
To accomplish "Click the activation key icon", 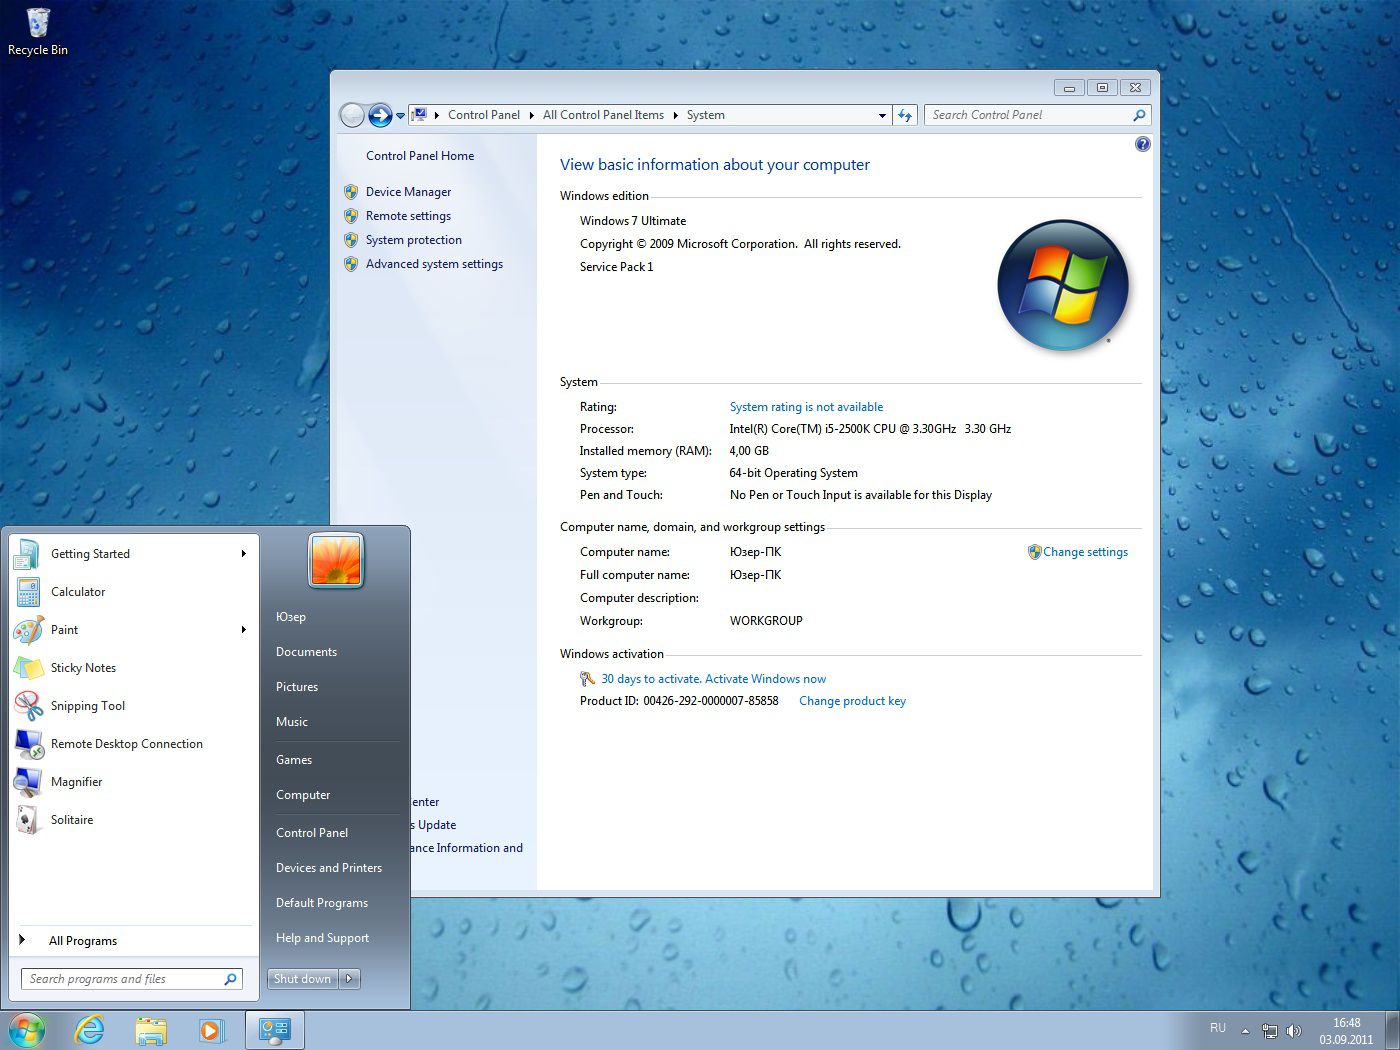I will pyautogui.click(x=588, y=679).
